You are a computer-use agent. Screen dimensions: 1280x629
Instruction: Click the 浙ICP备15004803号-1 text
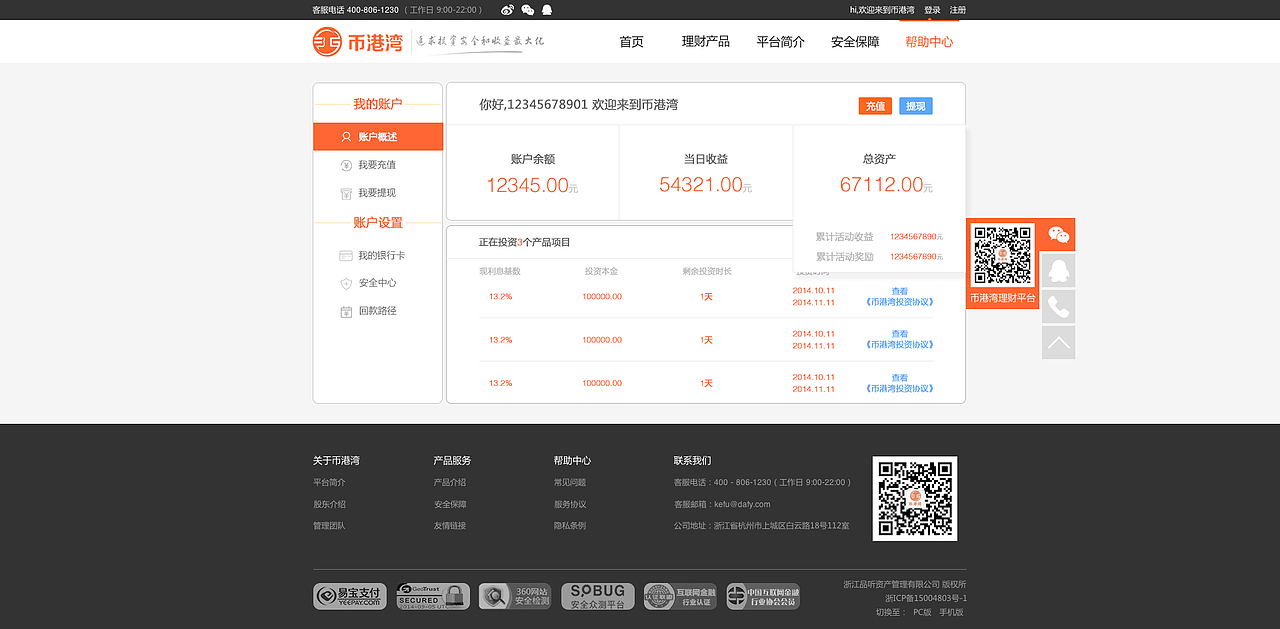[x=926, y=598]
